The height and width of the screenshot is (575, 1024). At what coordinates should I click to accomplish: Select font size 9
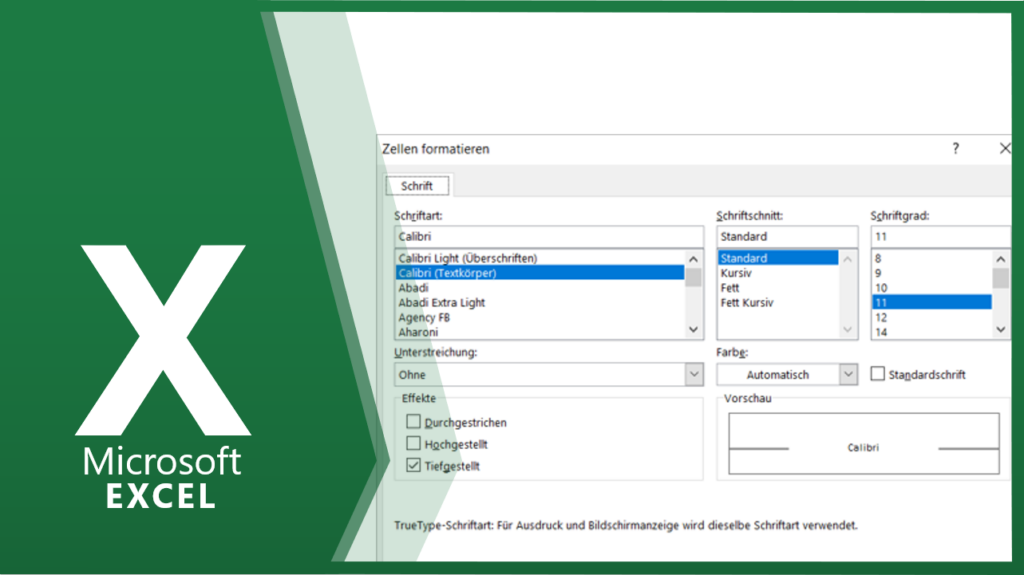click(x=932, y=272)
